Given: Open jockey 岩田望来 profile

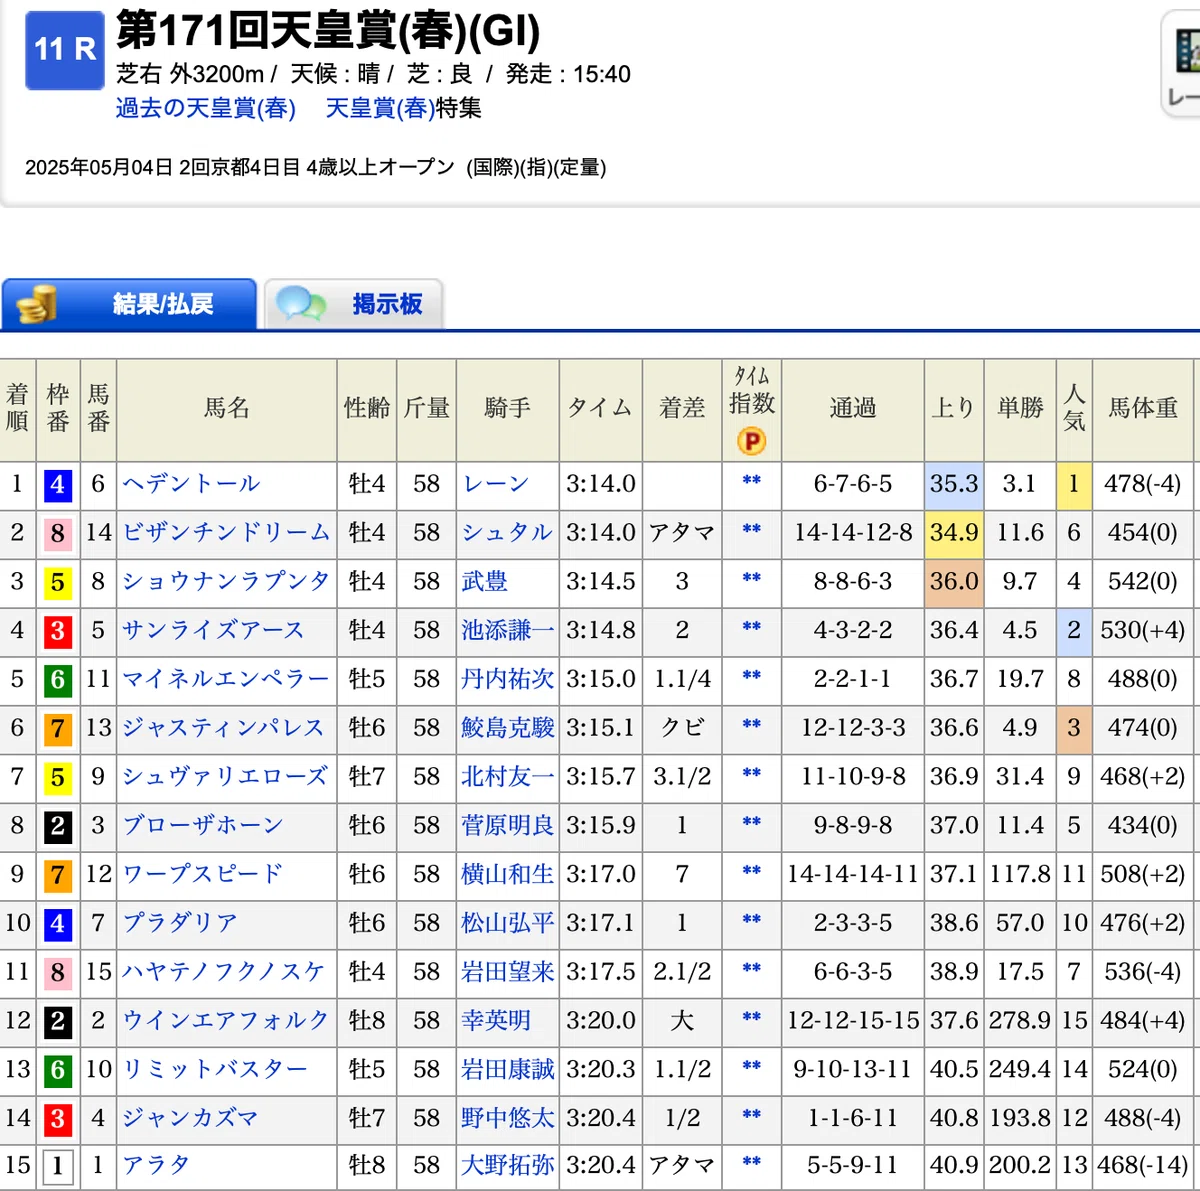Looking at the screenshot, I should pos(508,972).
